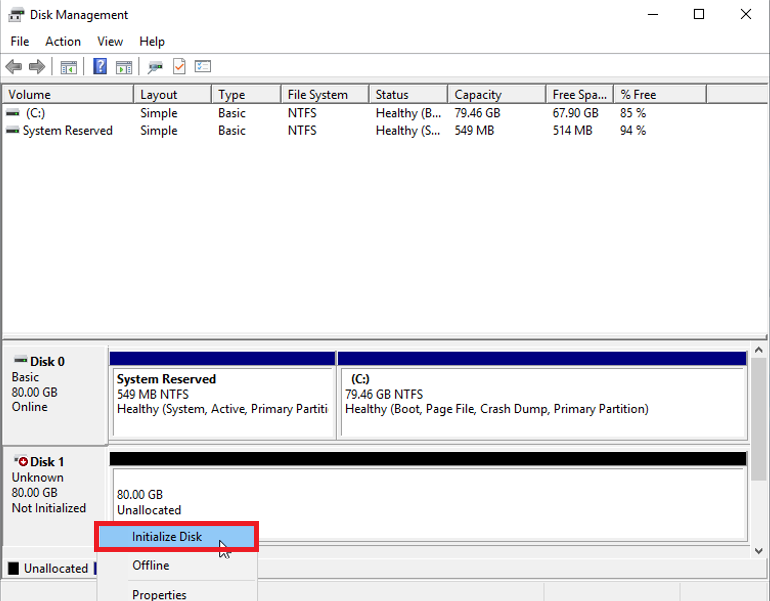Select Properties in the context menu
This screenshot has height=601, width=770.
159,594
